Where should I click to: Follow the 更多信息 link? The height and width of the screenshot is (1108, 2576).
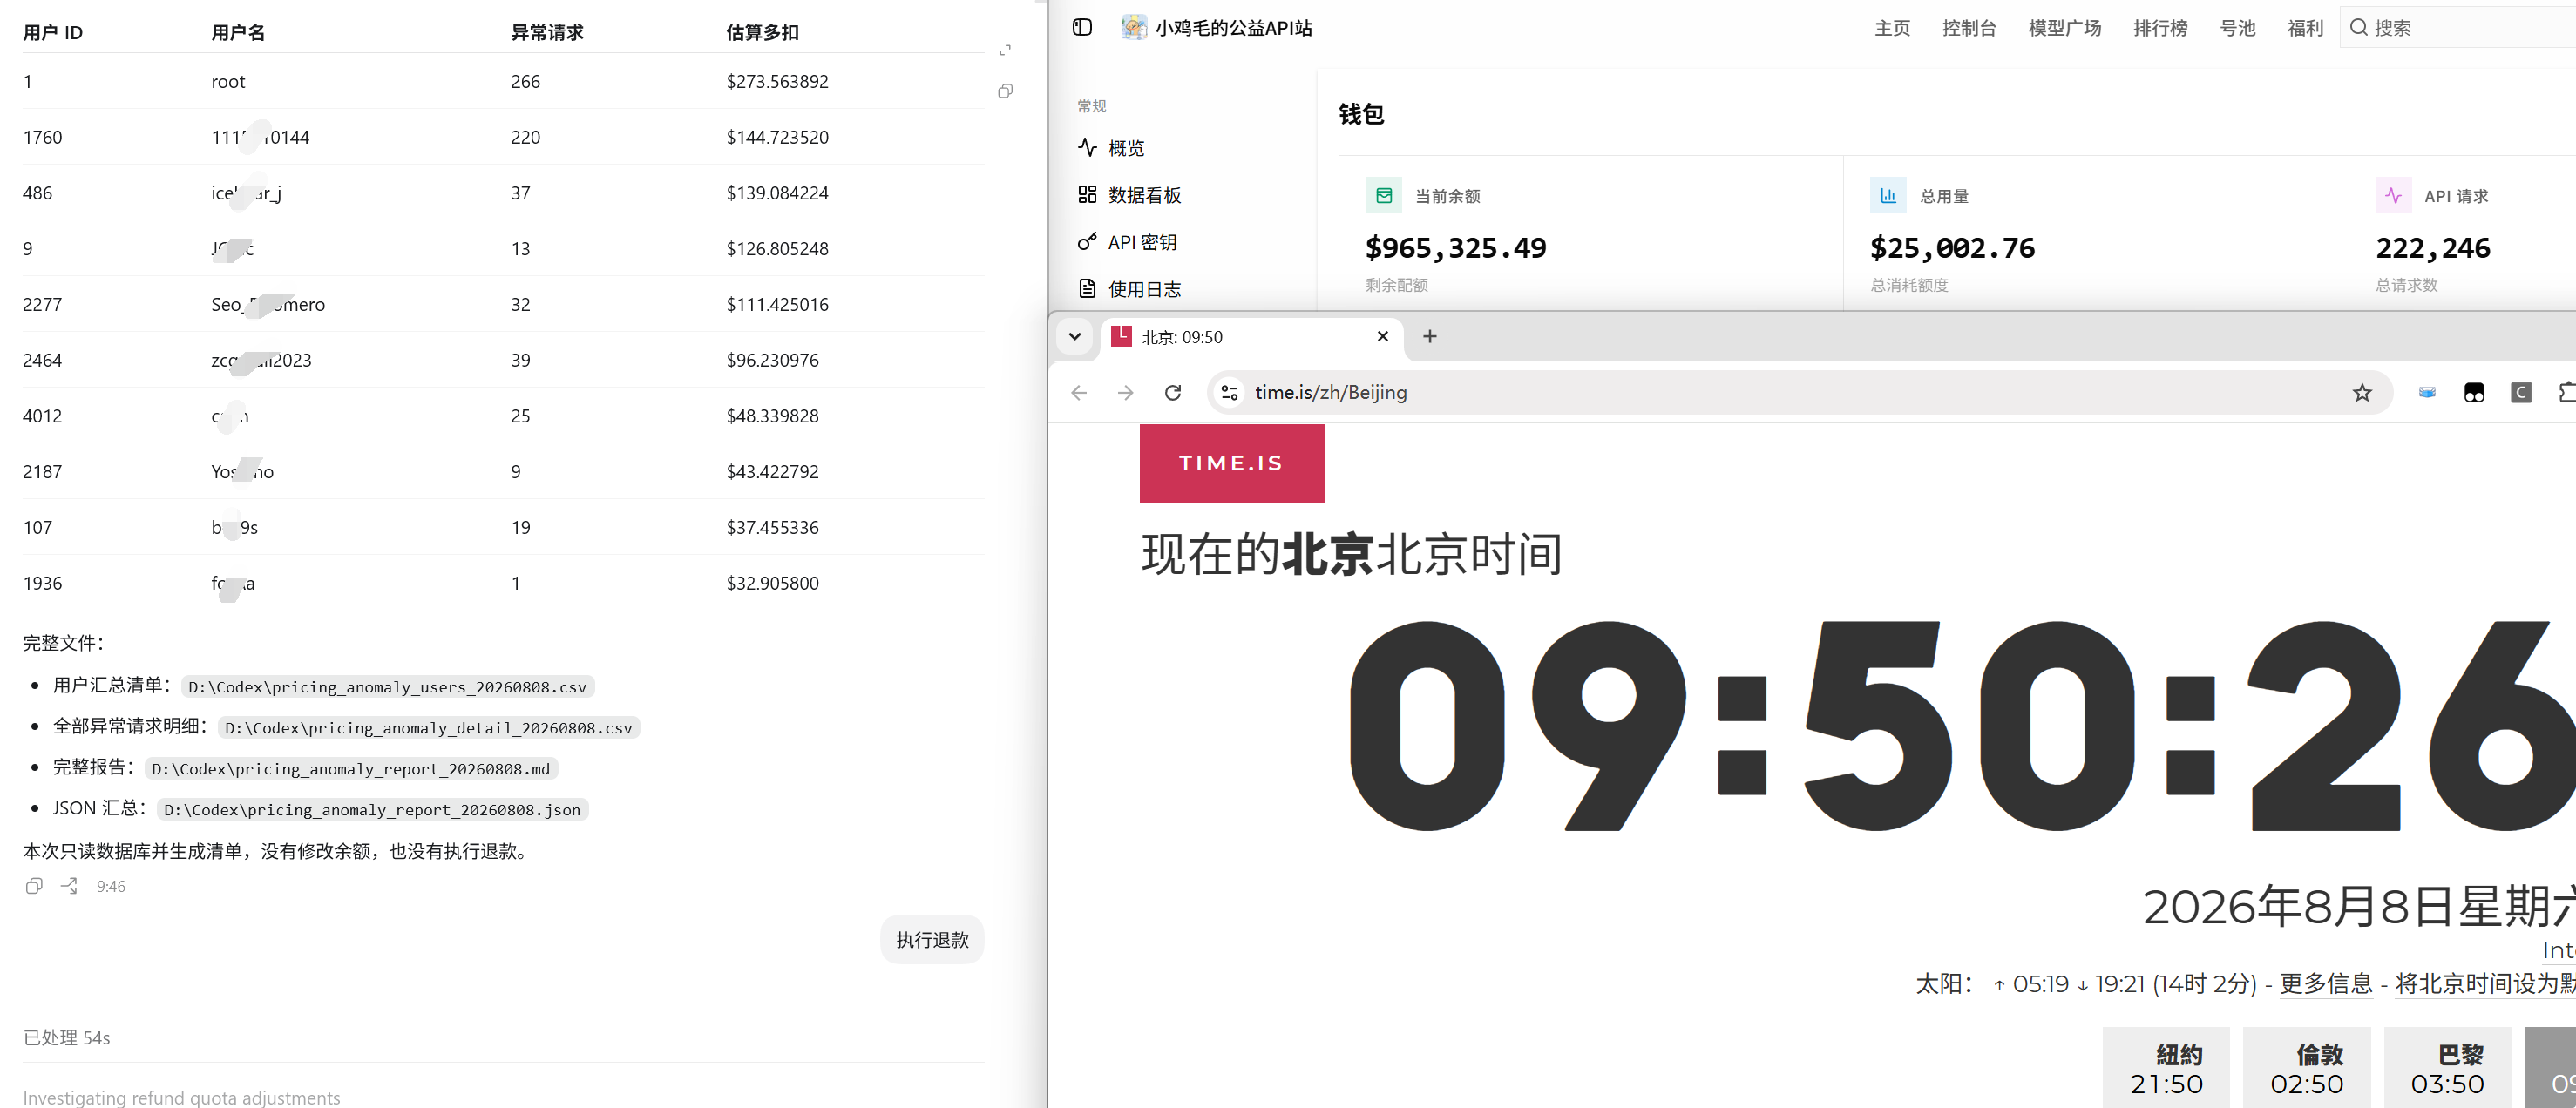[2325, 984]
